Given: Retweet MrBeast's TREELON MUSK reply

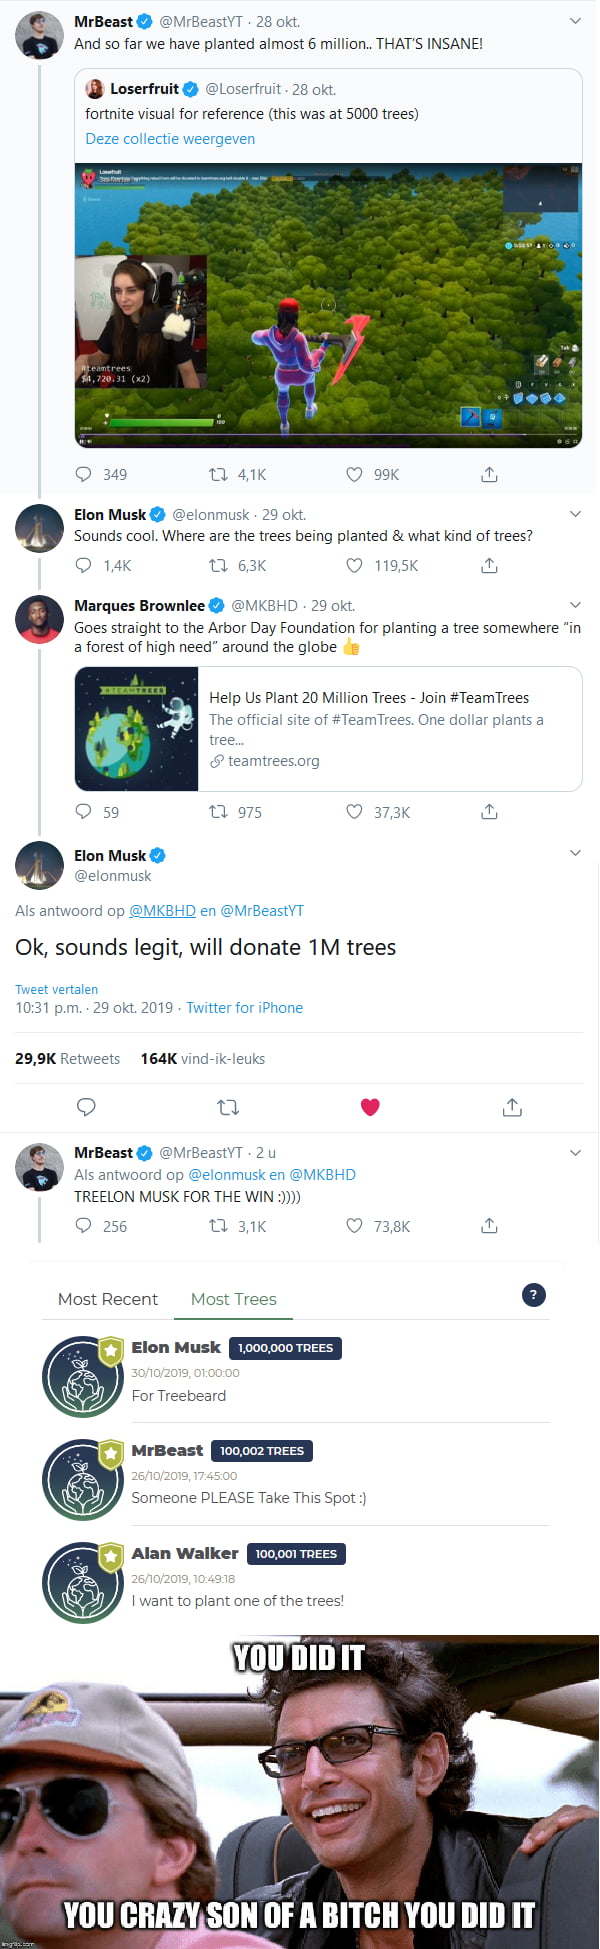Looking at the screenshot, I should 219,1226.
